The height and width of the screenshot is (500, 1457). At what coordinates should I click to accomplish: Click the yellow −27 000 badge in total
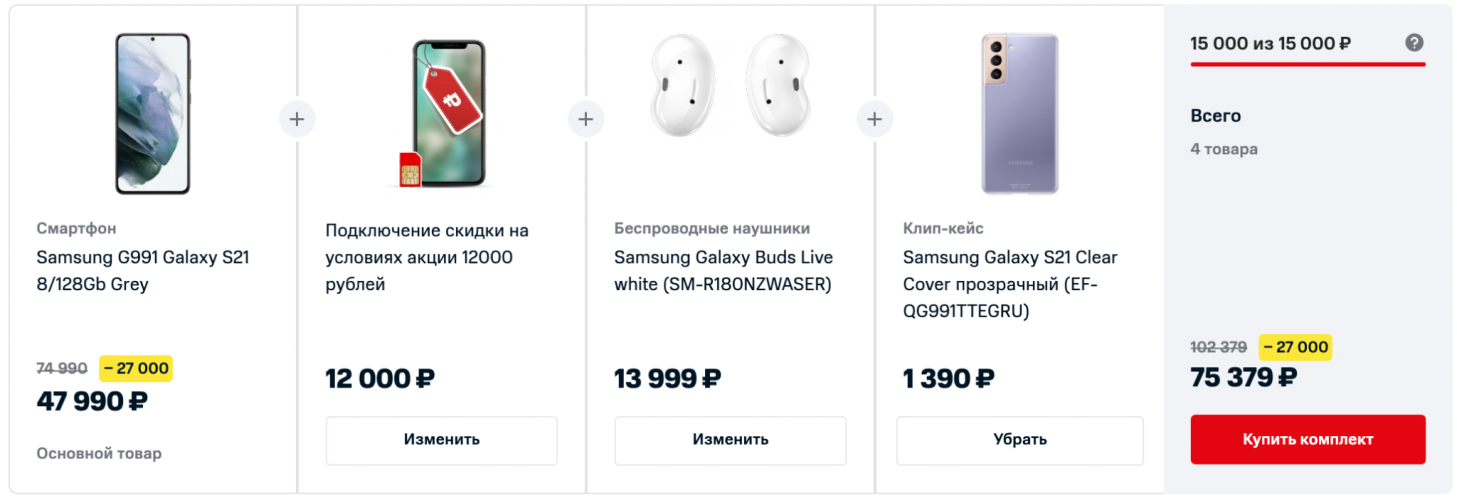[1295, 347]
